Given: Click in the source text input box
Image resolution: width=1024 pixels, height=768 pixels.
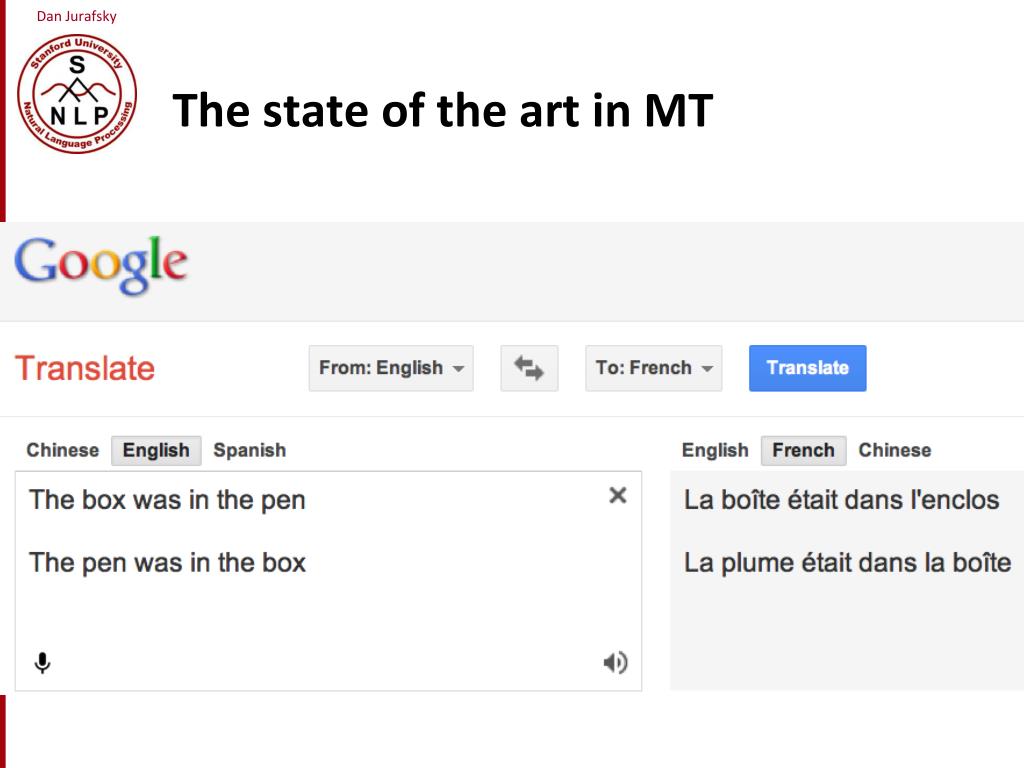Looking at the screenshot, I should tap(328, 581).
